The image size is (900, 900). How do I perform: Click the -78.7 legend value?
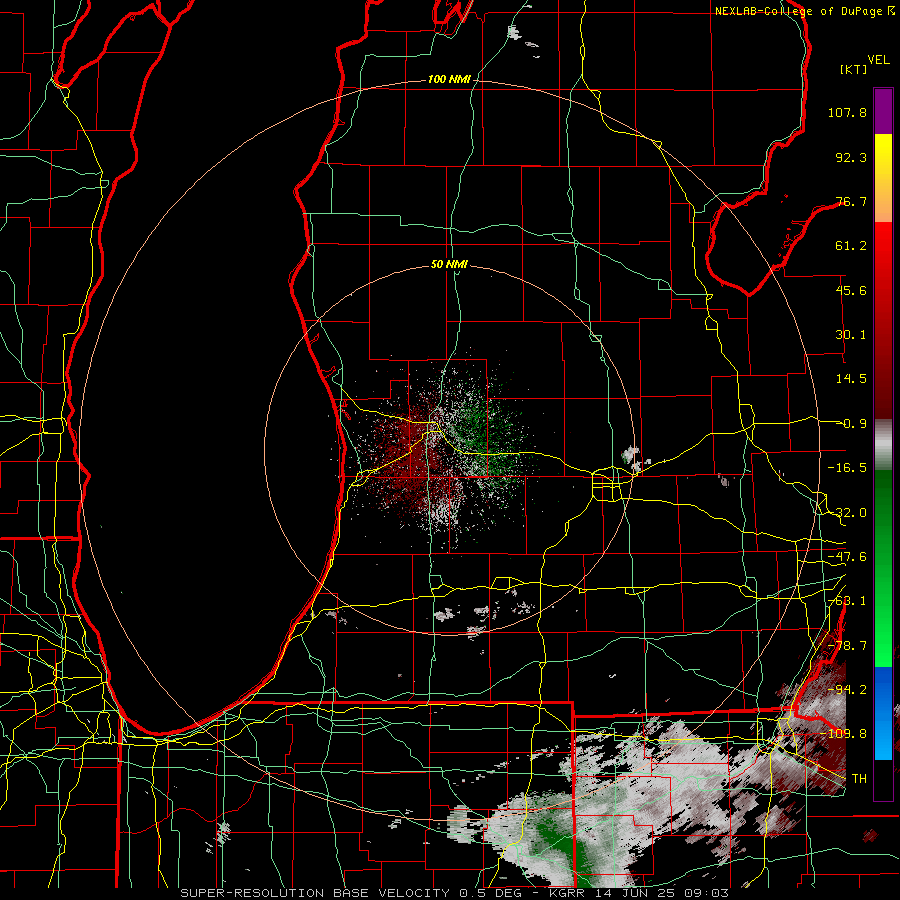[x=847, y=646]
